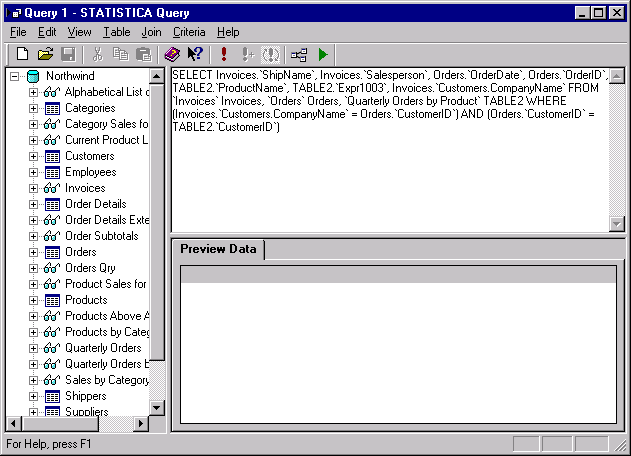
Task: Select the Shippers table item
Action: [85, 396]
